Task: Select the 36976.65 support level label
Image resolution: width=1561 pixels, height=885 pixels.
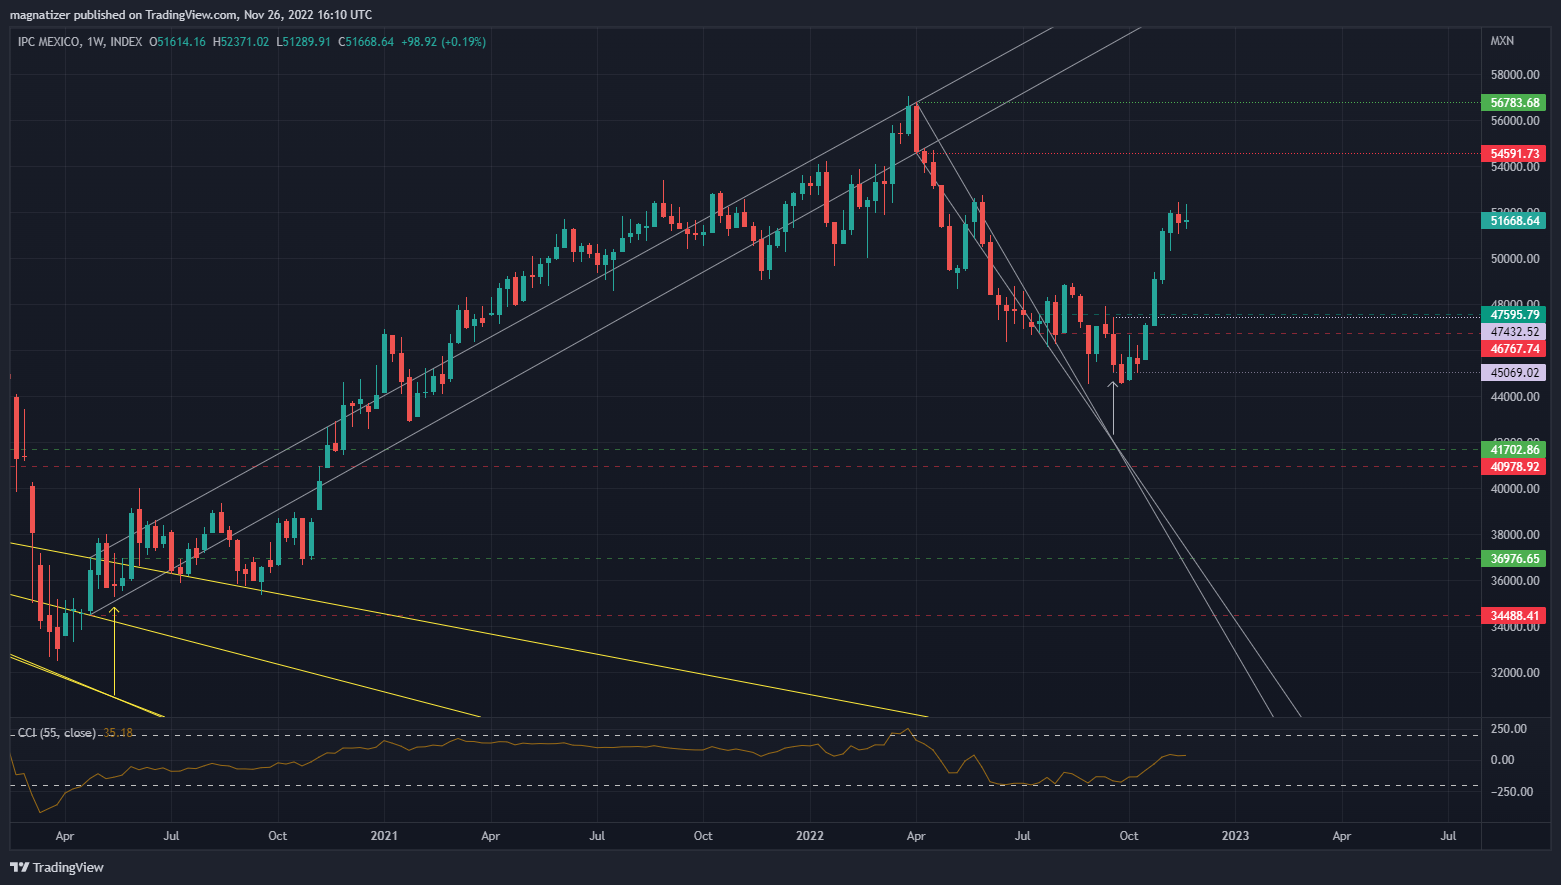Action: pos(1514,559)
